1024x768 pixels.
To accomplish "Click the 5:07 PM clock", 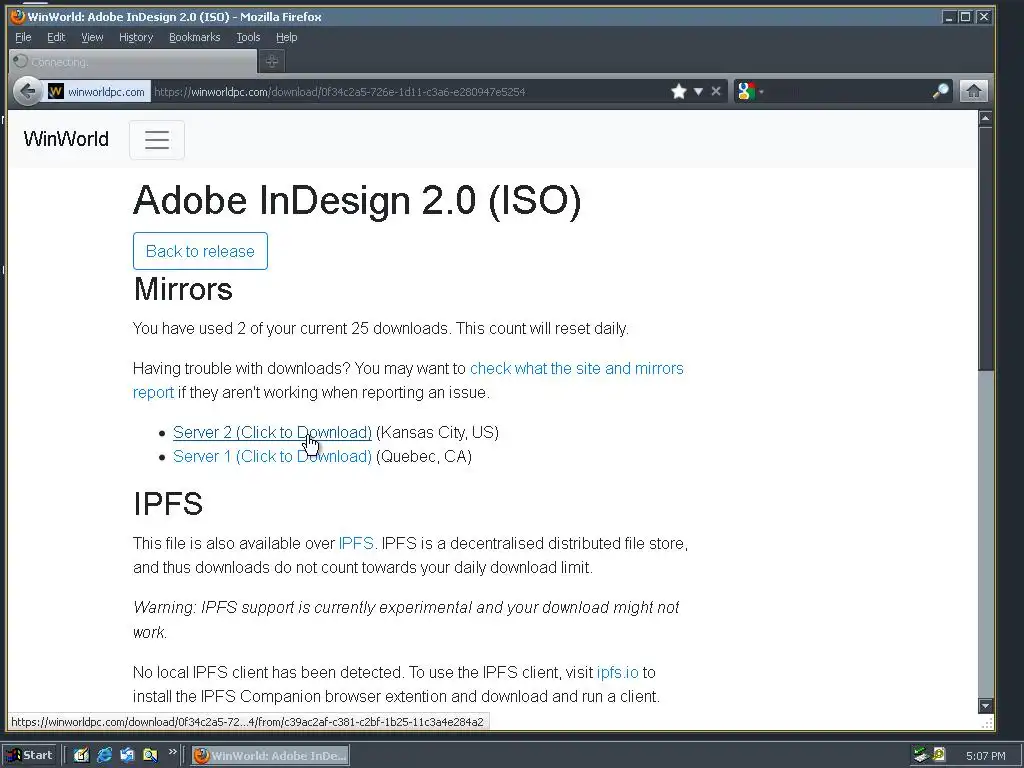I will coord(985,756).
